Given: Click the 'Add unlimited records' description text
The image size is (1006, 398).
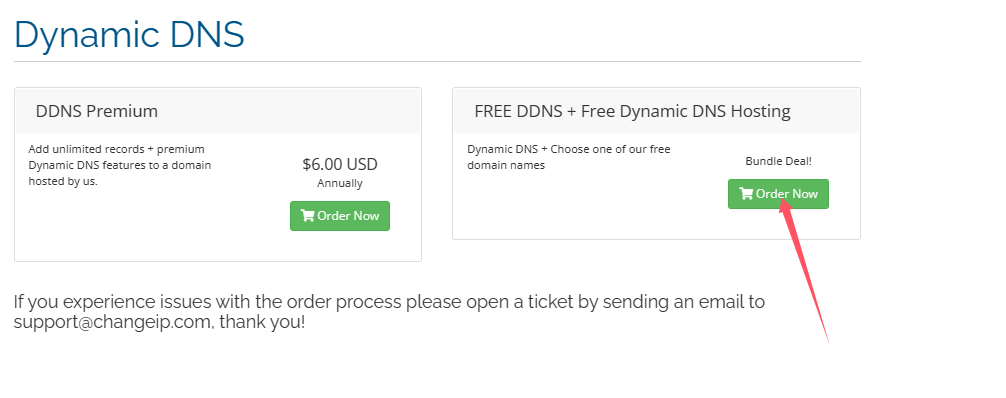Looking at the screenshot, I should click(x=87, y=149).
